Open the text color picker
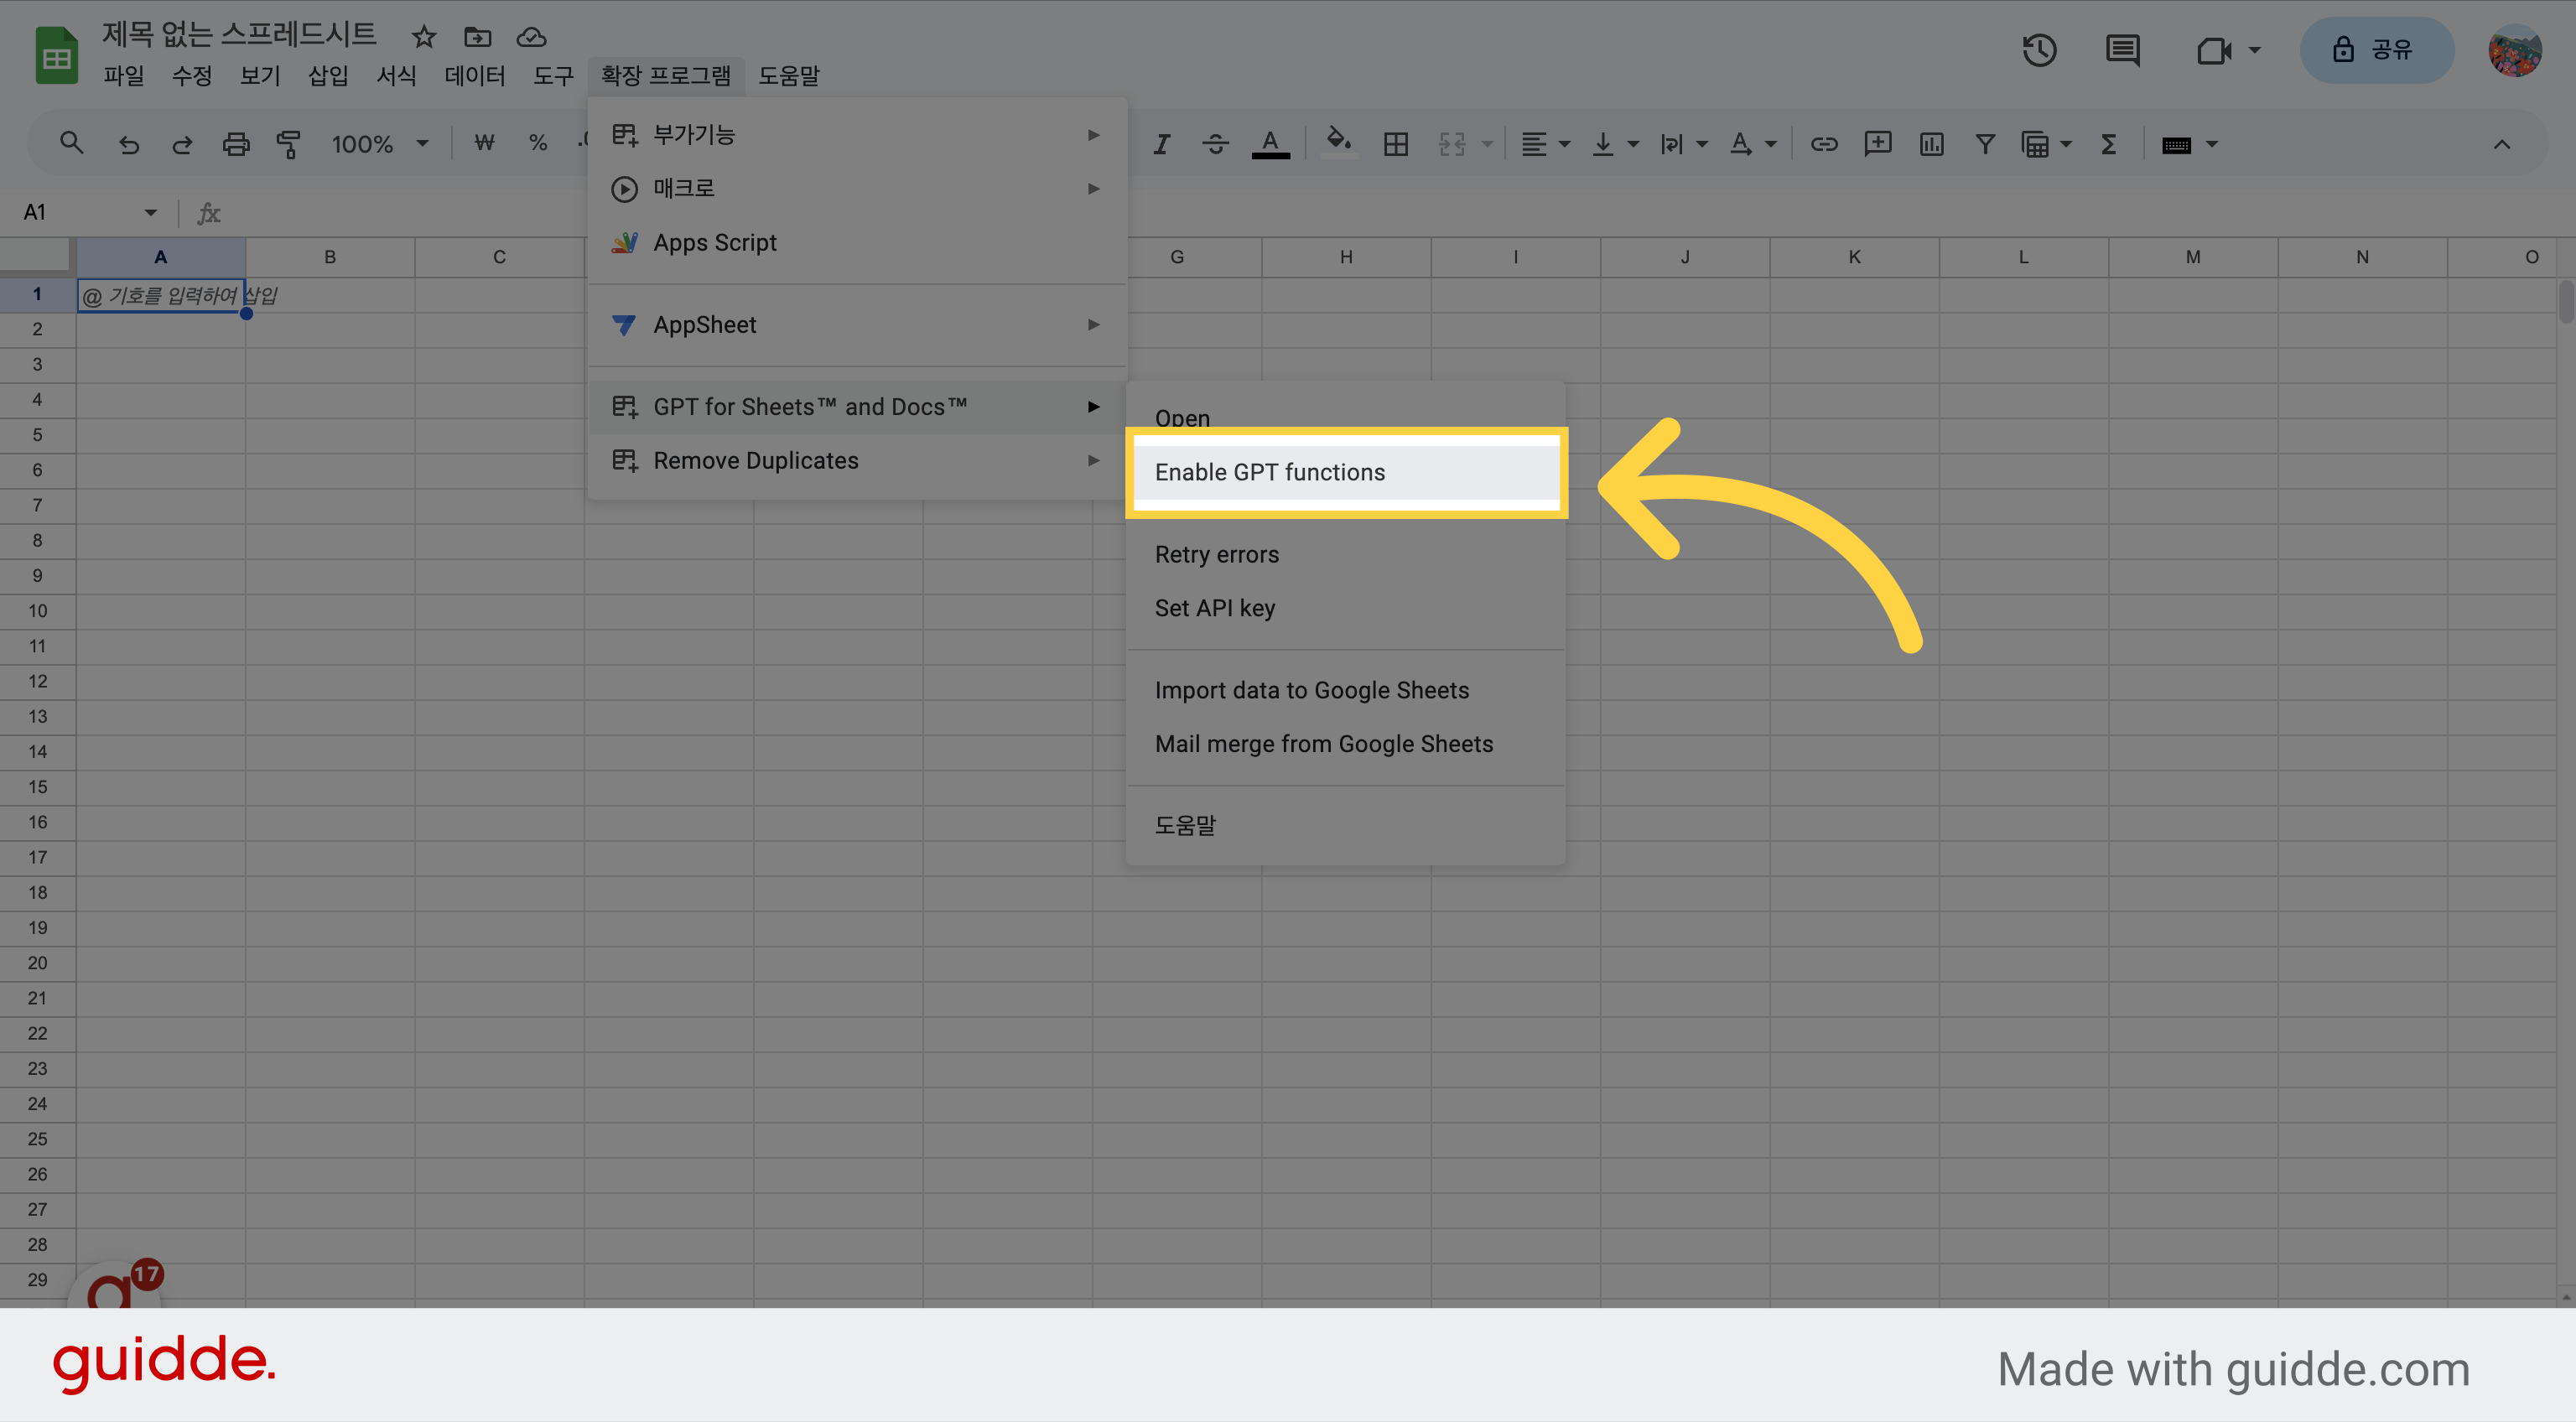The width and height of the screenshot is (2576, 1422). coord(1270,144)
